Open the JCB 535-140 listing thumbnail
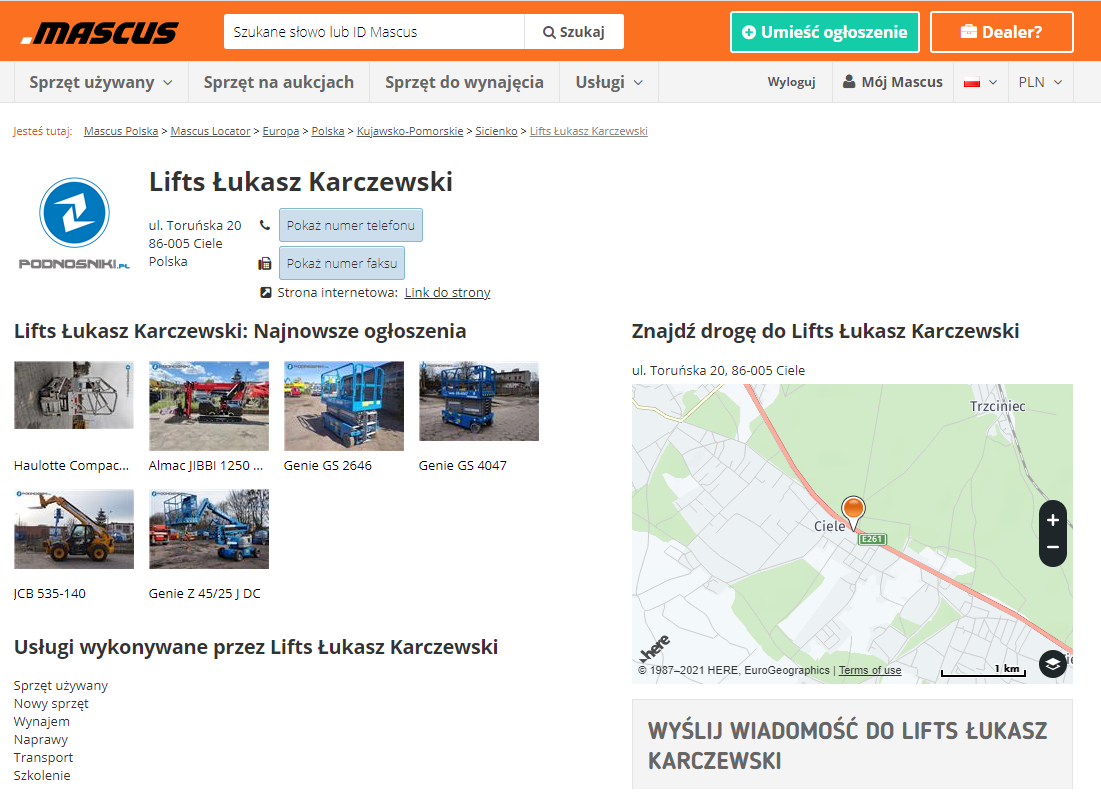1101x793 pixels. [74, 529]
